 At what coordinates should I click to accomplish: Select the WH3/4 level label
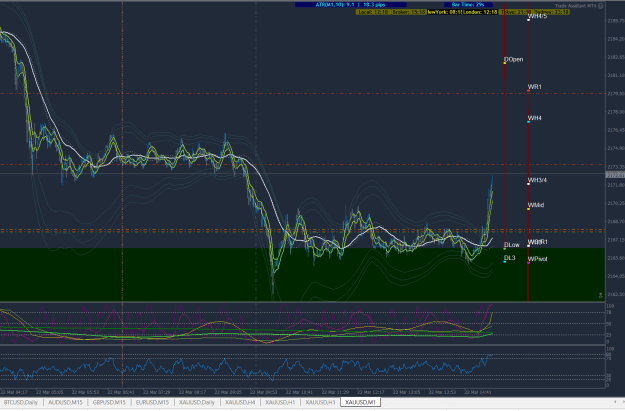point(537,180)
